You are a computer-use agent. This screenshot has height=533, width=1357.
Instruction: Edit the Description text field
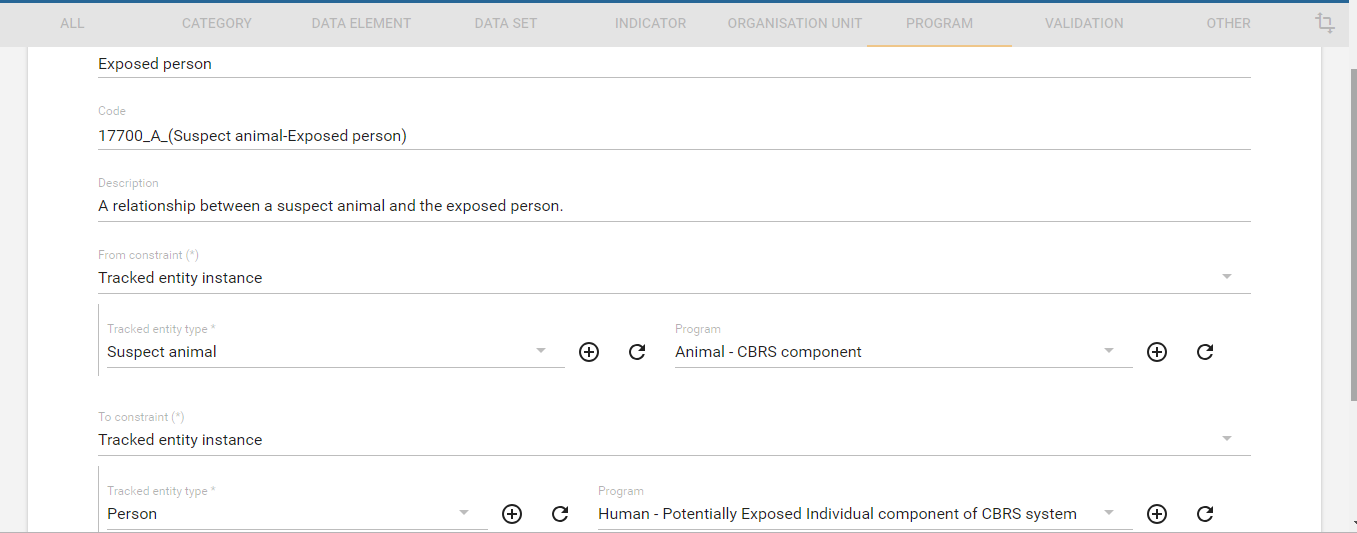pyautogui.click(x=673, y=207)
